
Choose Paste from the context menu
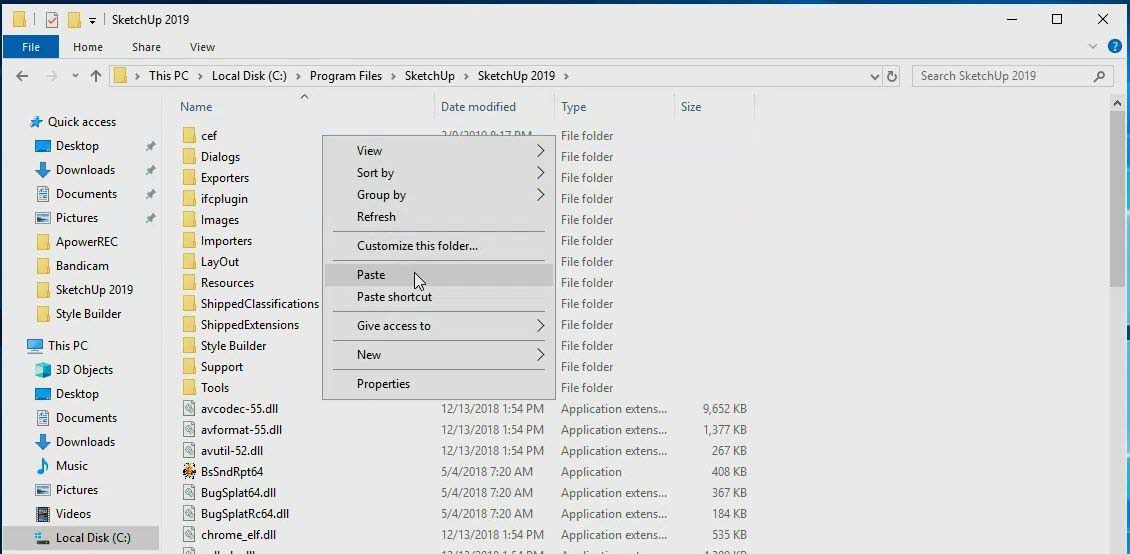371,275
